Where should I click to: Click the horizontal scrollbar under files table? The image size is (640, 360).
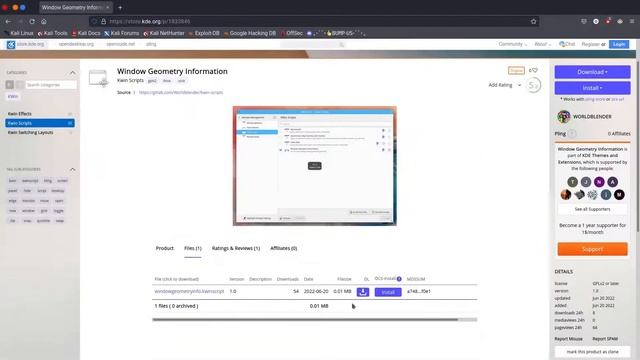(305, 320)
